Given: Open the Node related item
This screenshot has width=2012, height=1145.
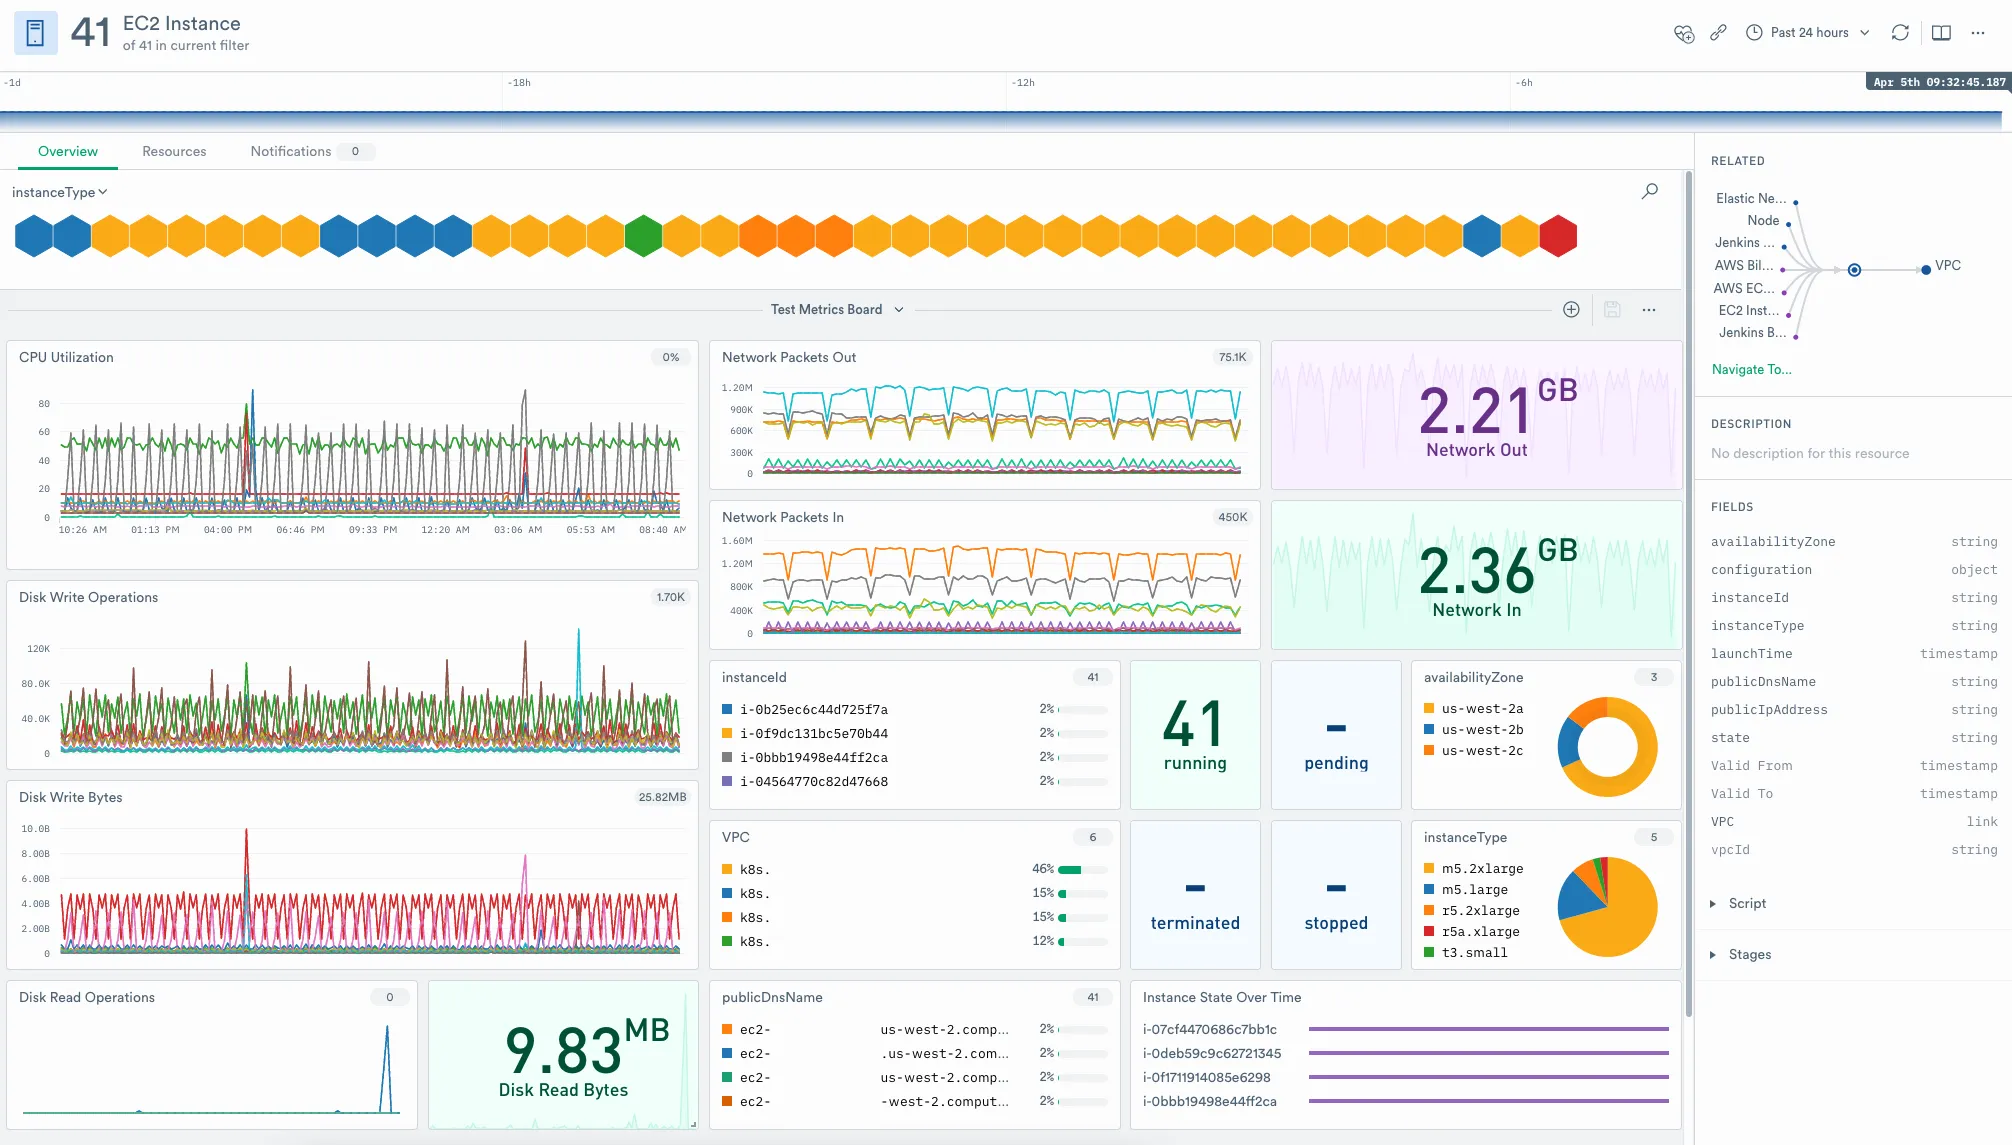Looking at the screenshot, I should click(x=1763, y=221).
